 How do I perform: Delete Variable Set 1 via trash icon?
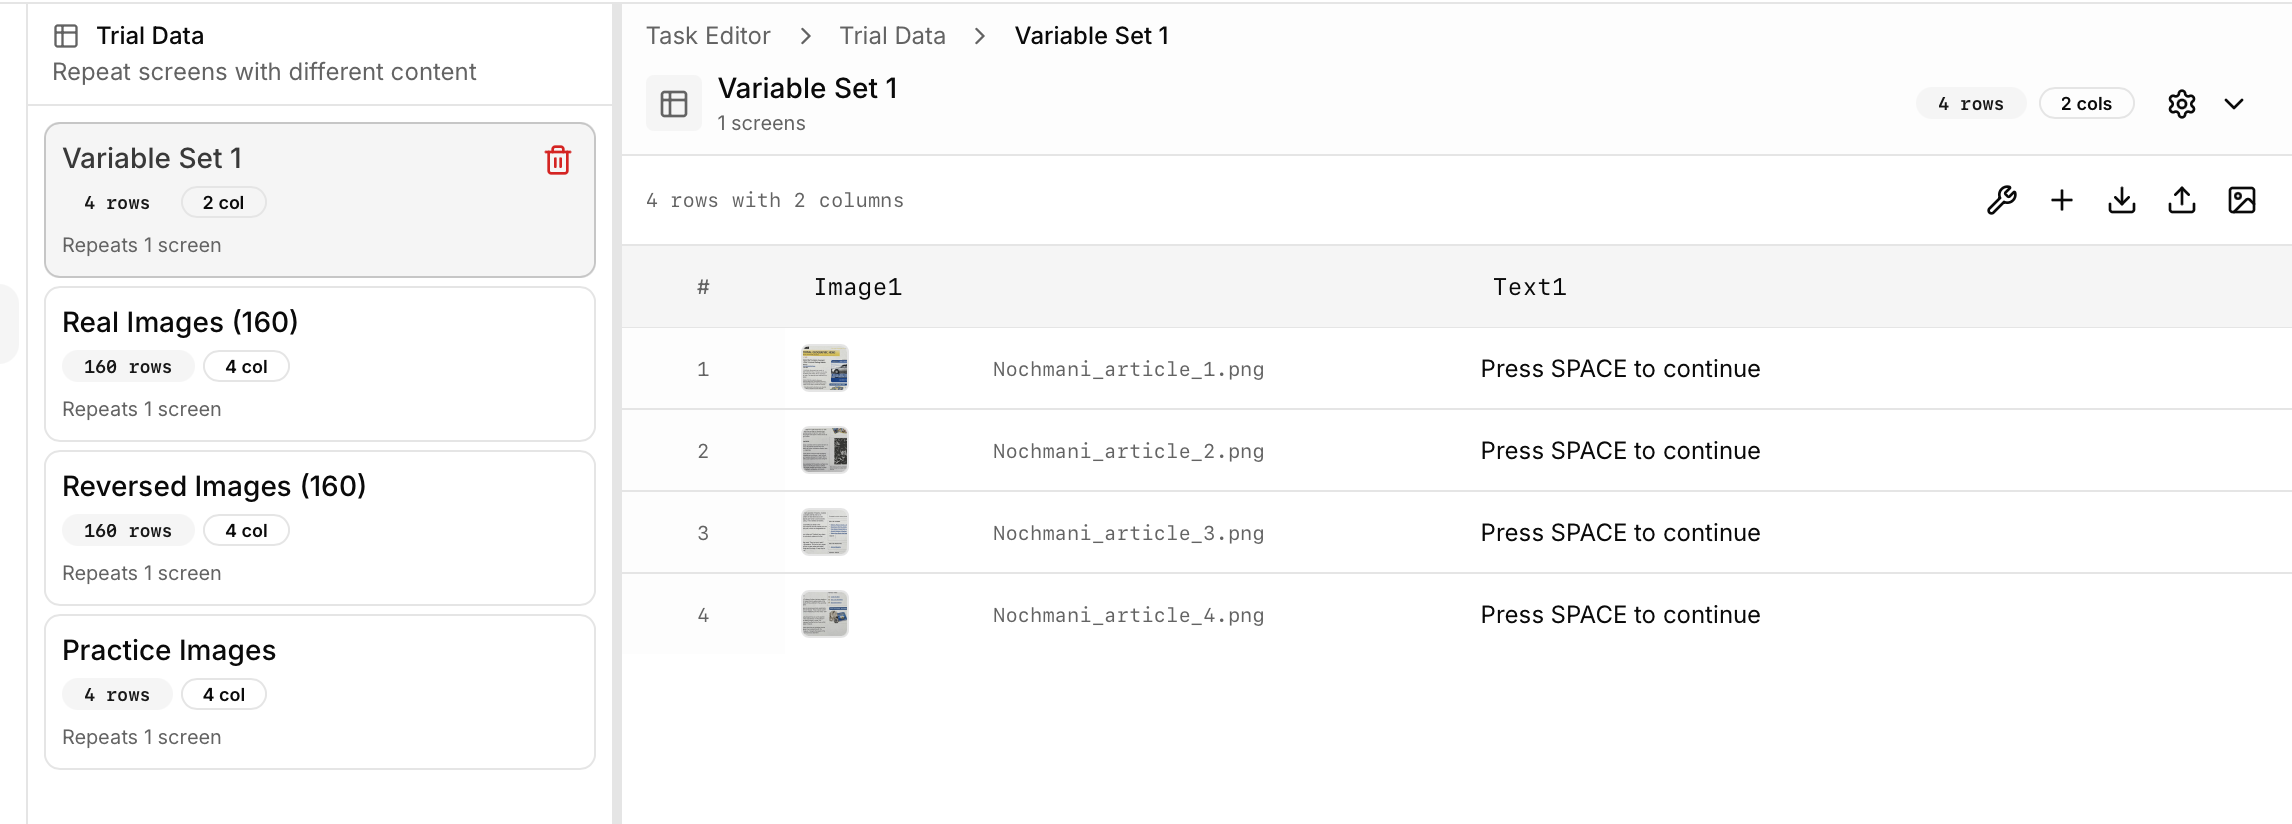pos(557,160)
